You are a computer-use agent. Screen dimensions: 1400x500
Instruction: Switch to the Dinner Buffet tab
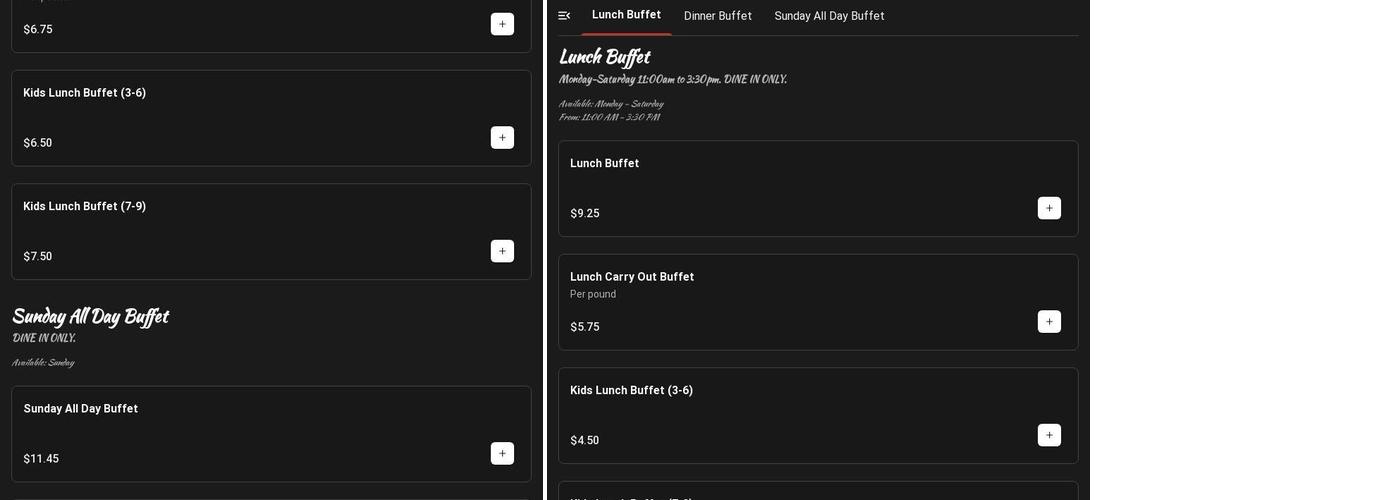point(717,16)
